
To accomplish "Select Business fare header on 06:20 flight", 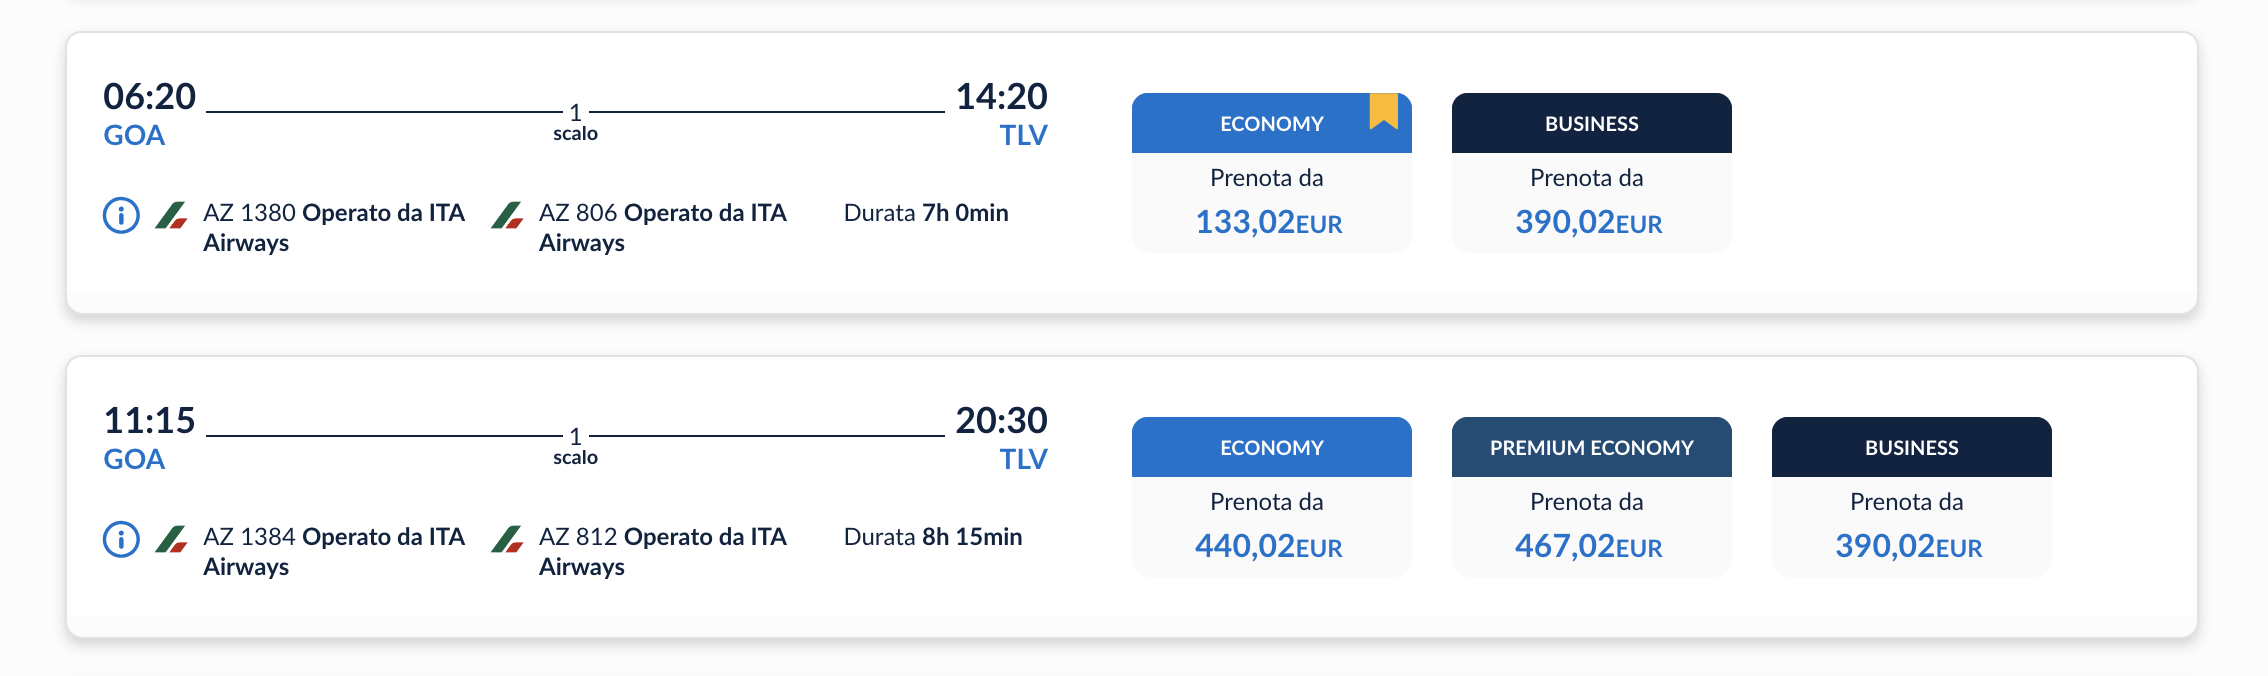I will (1591, 123).
